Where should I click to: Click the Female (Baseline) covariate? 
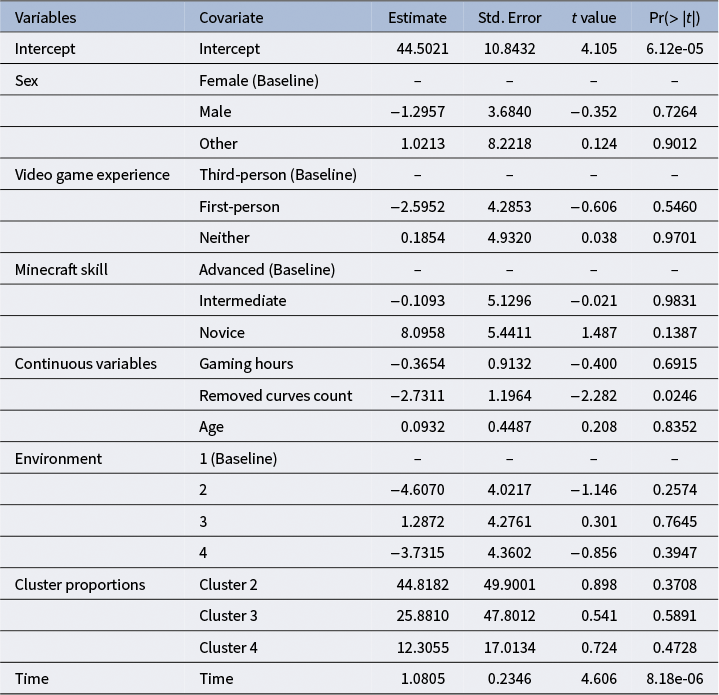(259, 81)
